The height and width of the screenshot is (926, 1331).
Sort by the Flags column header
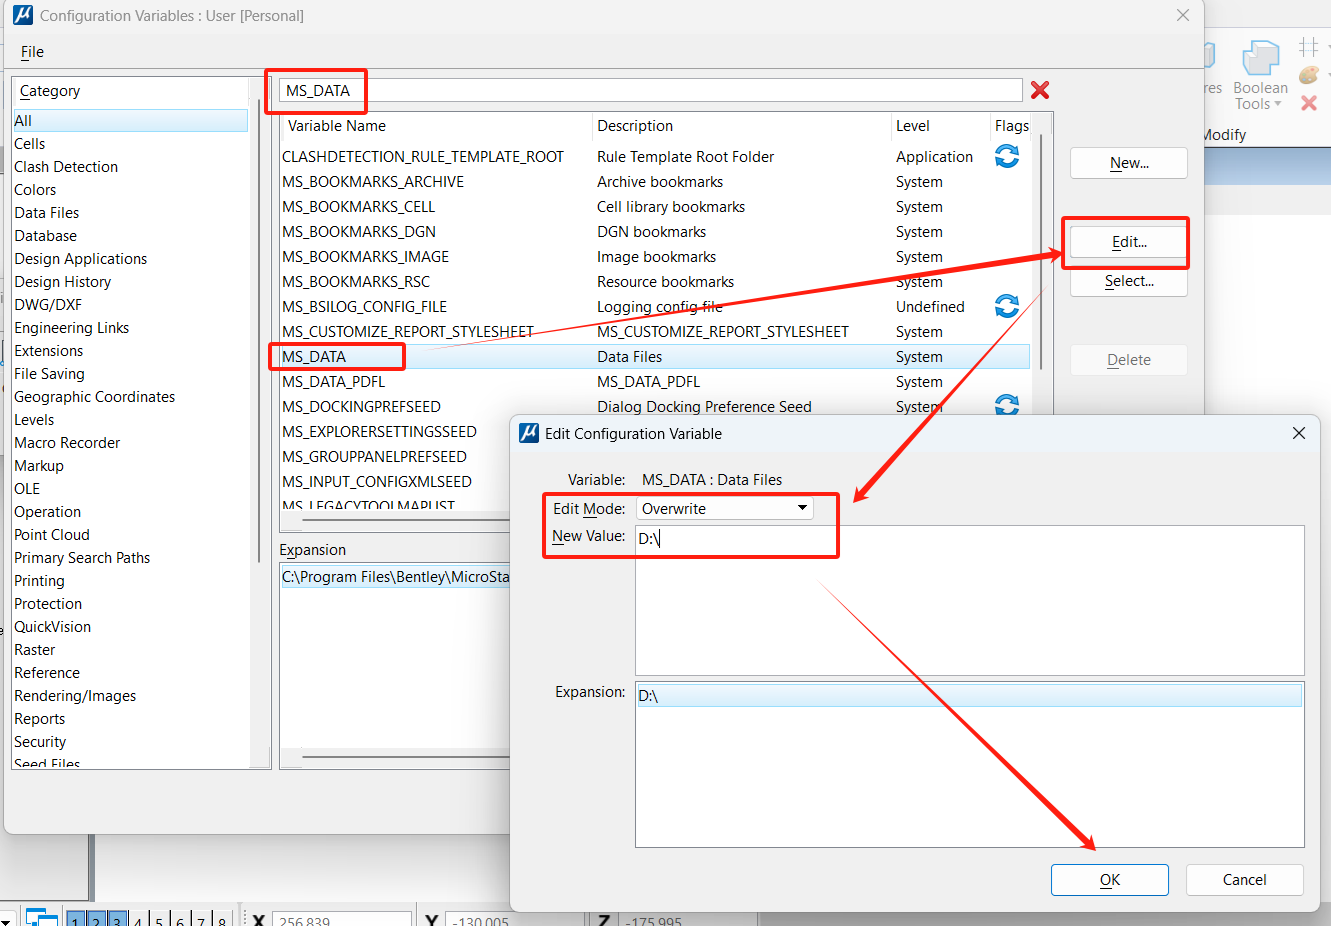pos(1011,126)
